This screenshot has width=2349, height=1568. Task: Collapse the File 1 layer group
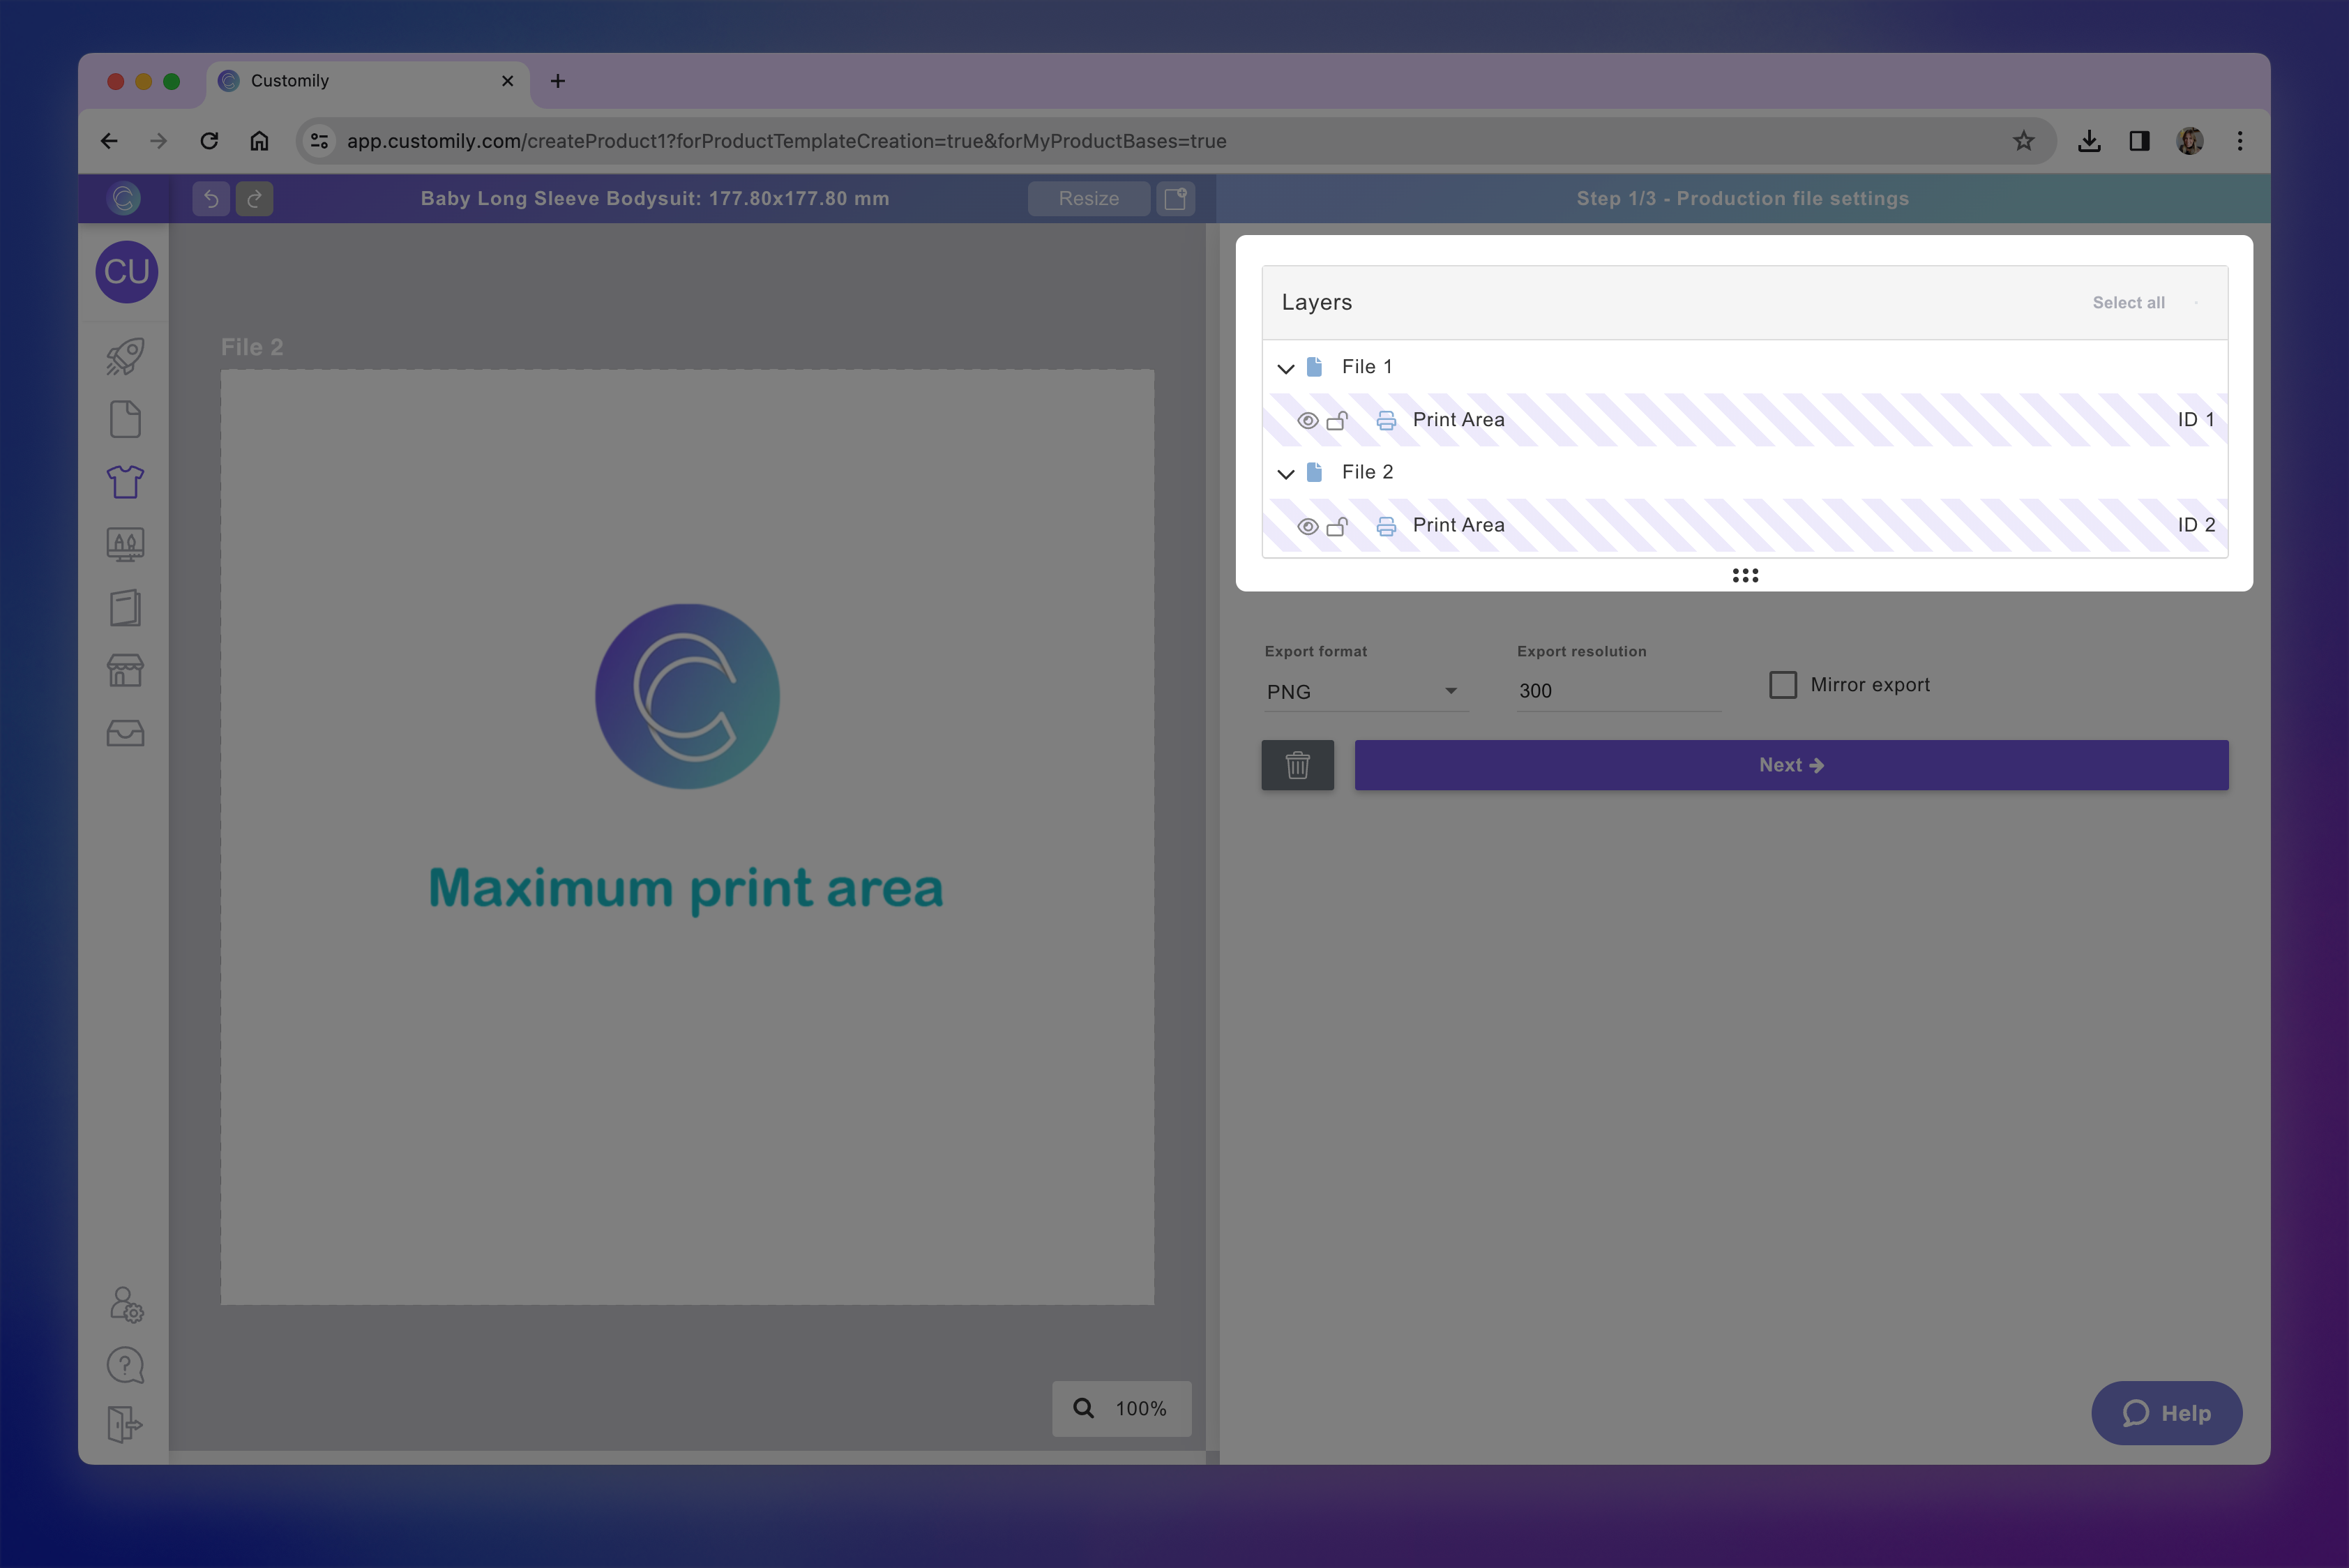[x=1286, y=368]
